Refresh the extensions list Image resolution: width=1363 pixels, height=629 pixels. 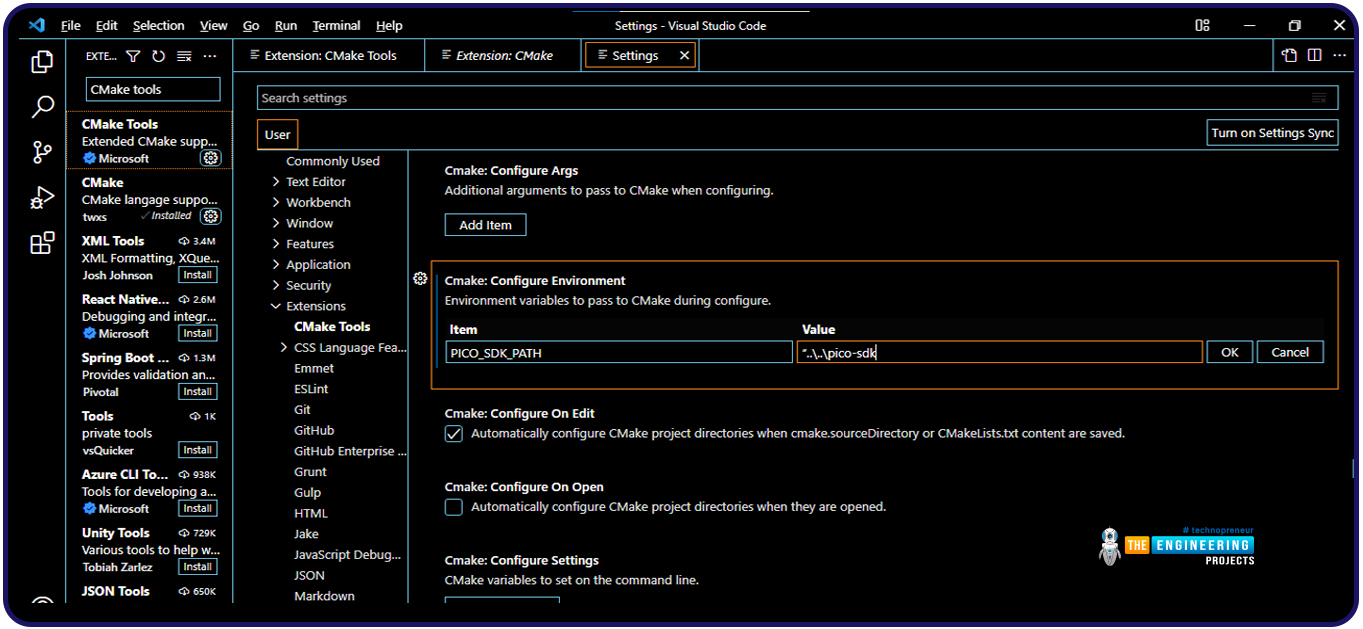point(158,56)
